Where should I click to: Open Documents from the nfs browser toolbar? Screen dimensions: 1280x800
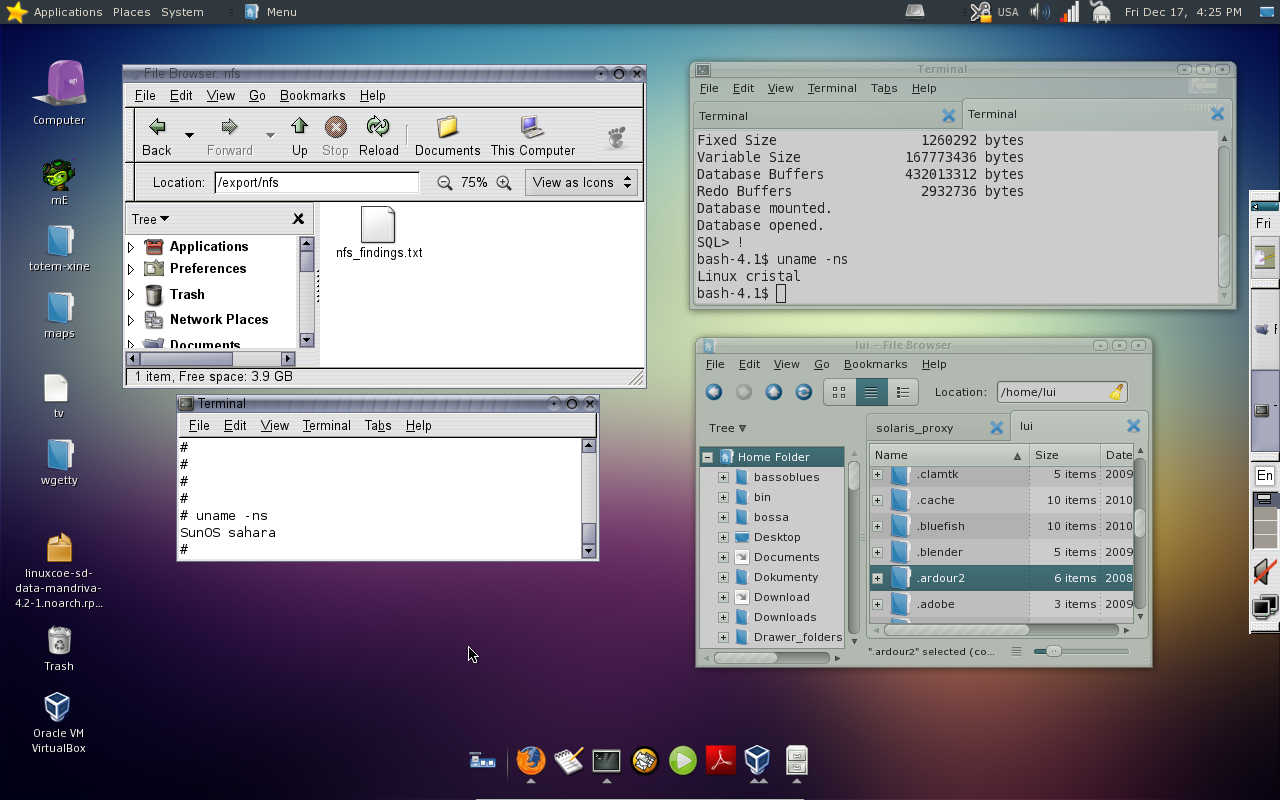click(x=447, y=136)
